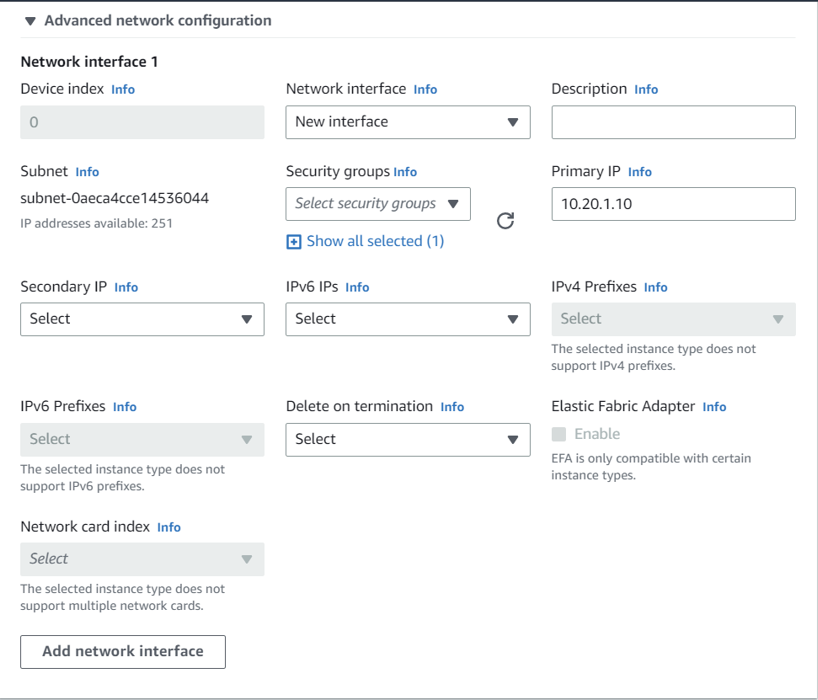Open the Select security groups dropdown

tap(377, 204)
